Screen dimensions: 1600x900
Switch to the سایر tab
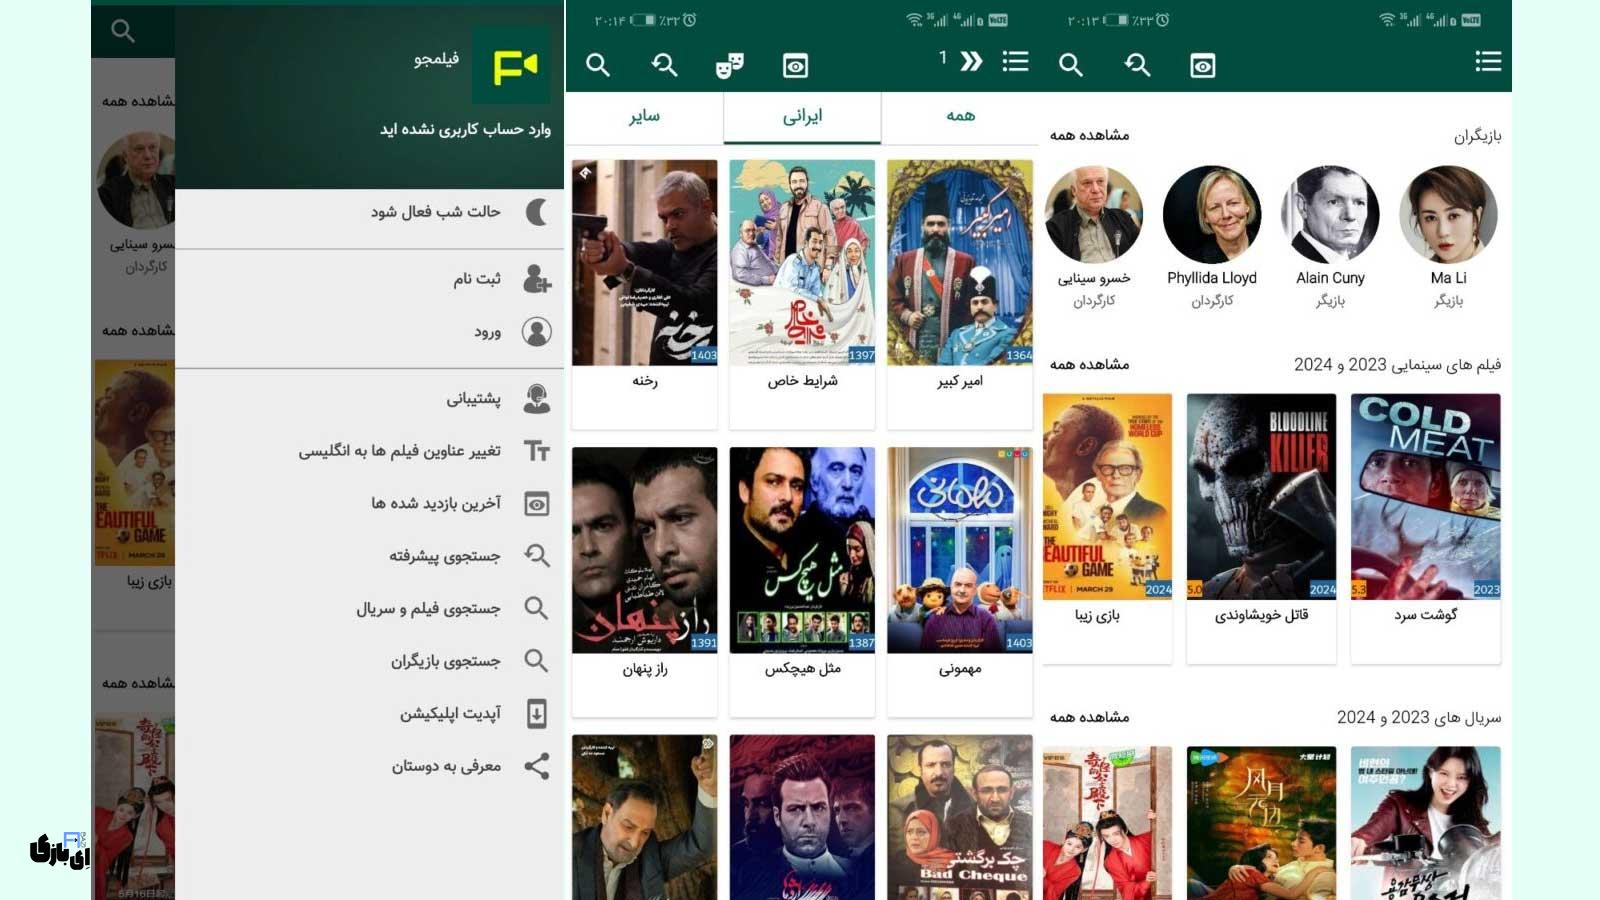coord(644,117)
